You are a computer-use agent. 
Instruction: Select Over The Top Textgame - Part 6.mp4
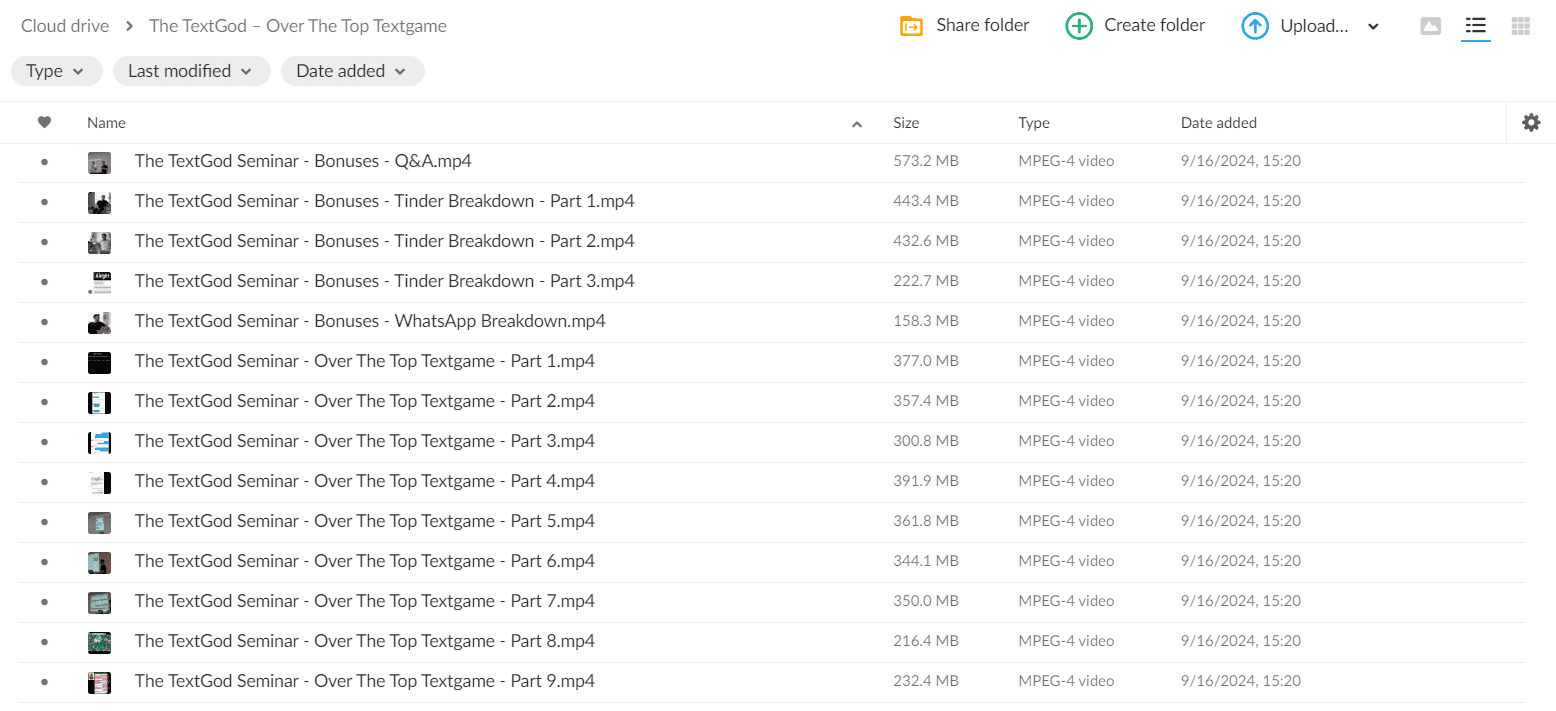(365, 561)
